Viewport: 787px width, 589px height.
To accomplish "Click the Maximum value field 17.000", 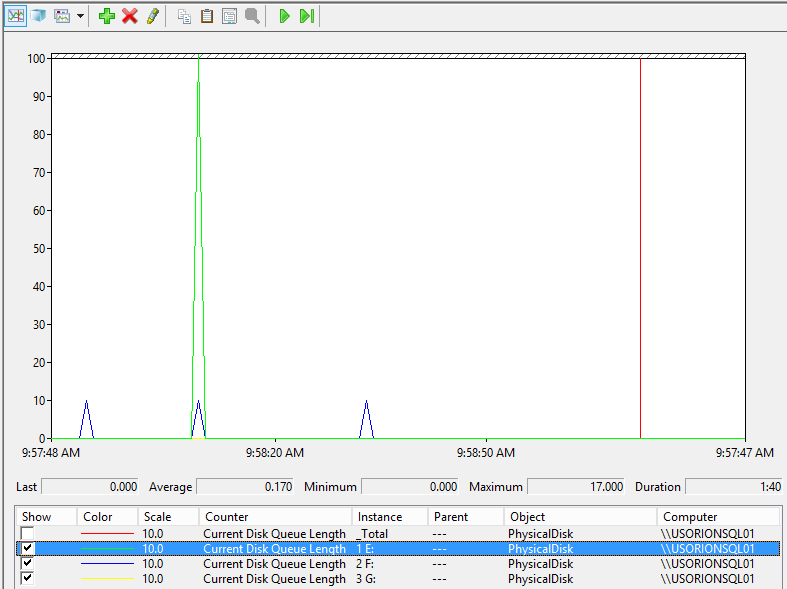I will pos(576,487).
